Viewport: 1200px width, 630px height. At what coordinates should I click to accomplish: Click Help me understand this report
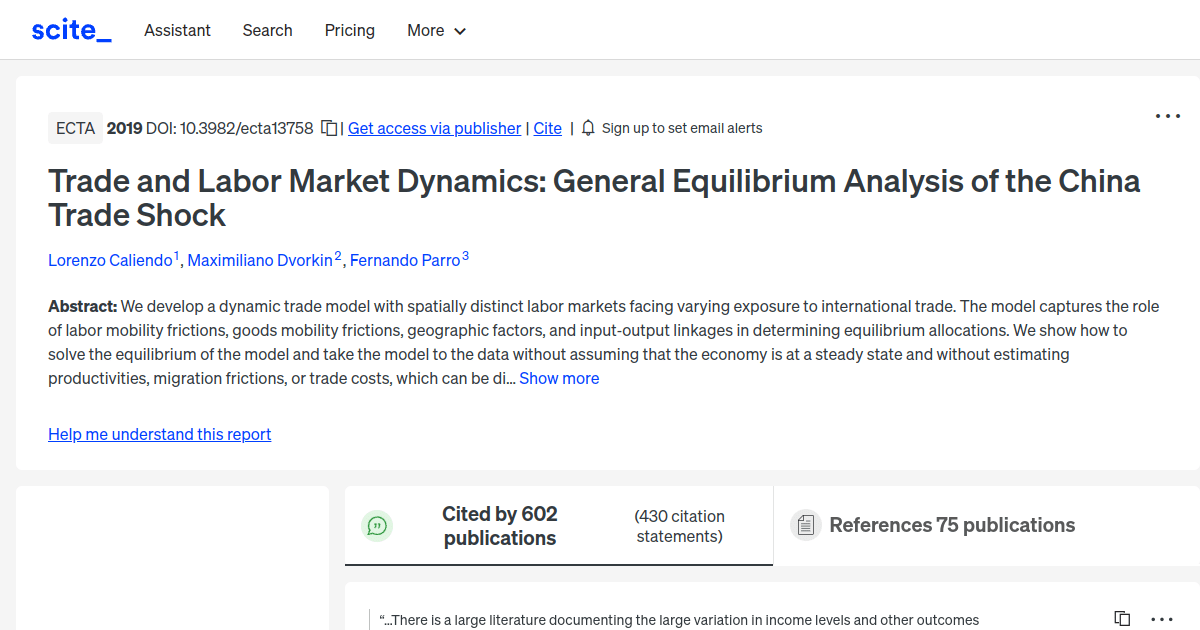pos(159,434)
